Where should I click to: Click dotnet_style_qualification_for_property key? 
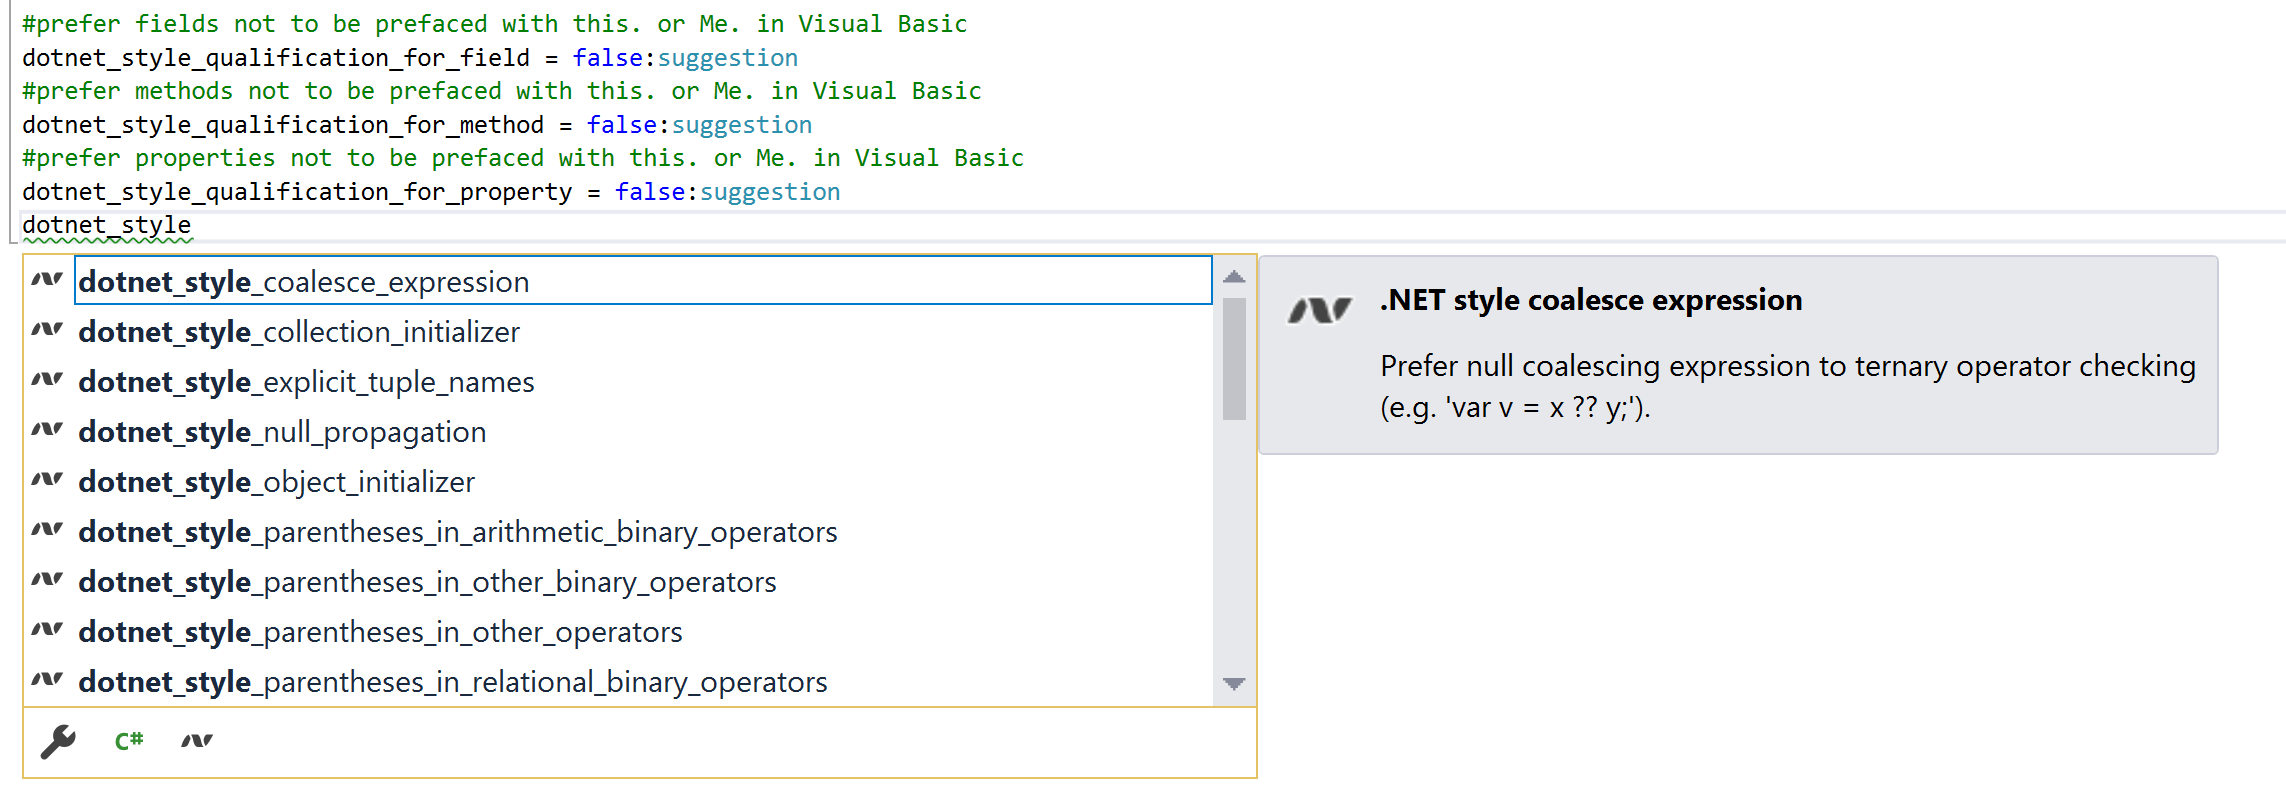coord(297,192)
